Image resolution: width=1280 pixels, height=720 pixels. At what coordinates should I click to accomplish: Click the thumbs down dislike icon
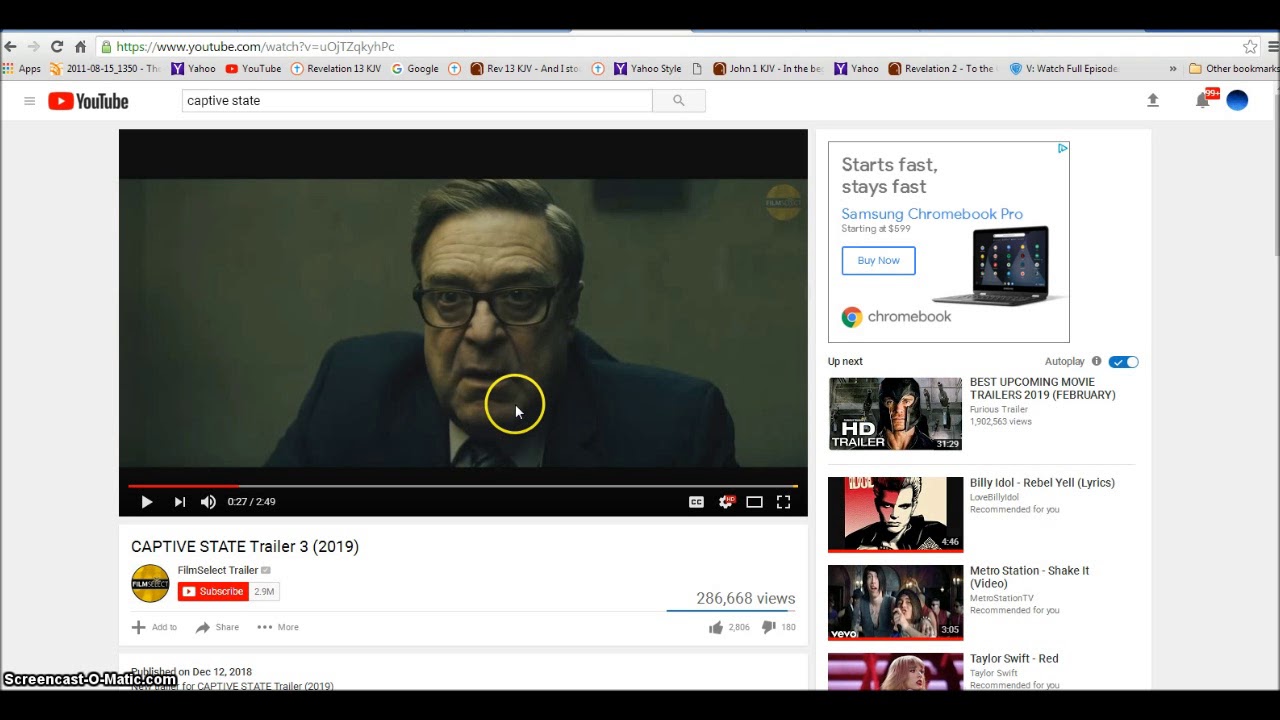[769, 627]
